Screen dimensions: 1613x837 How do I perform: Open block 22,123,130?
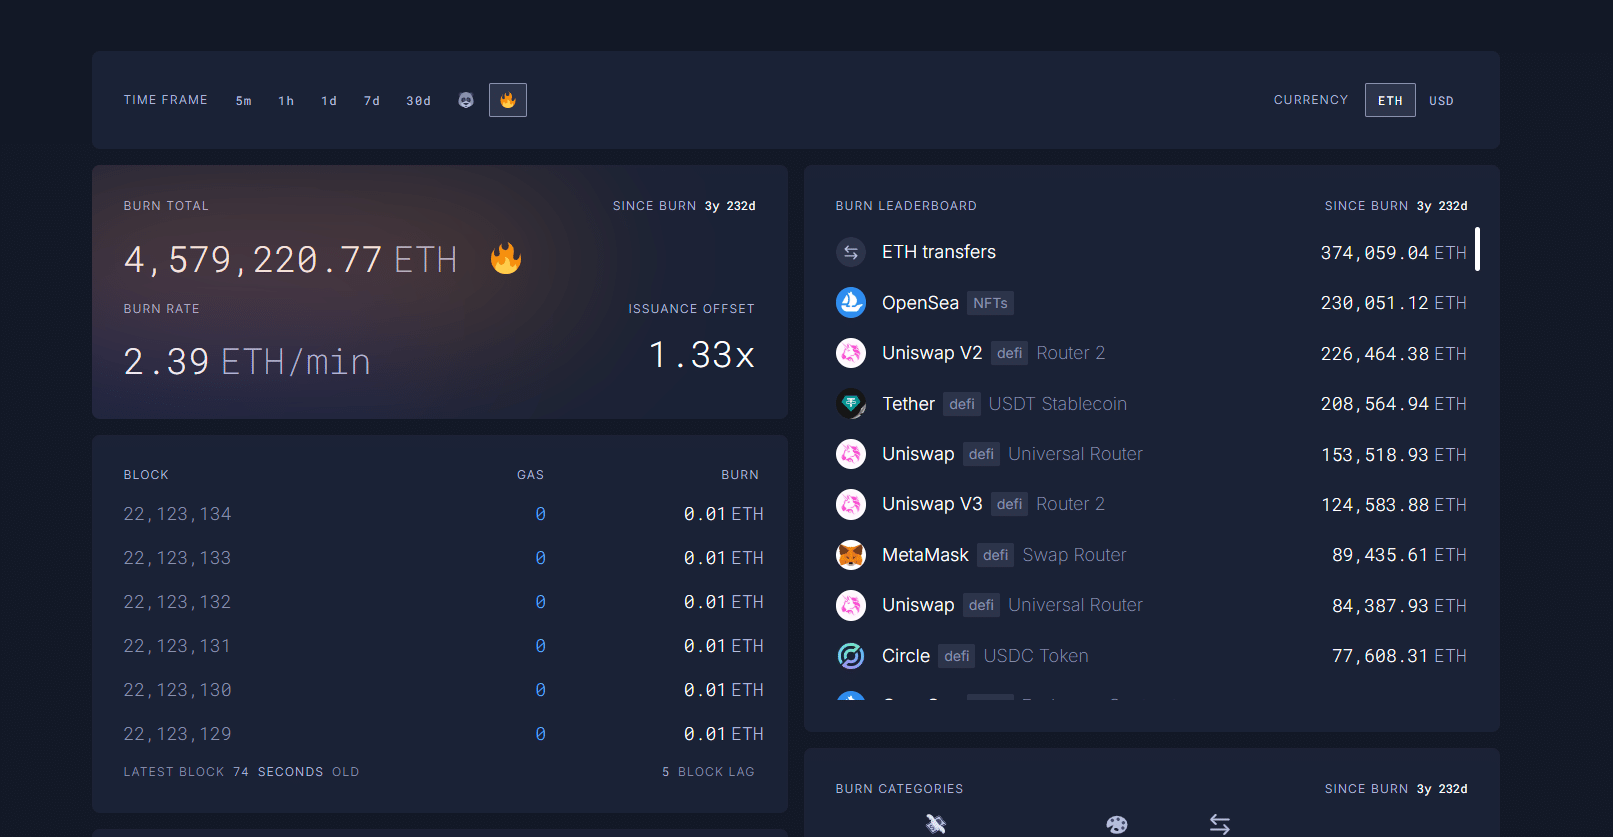pos(177,690)
